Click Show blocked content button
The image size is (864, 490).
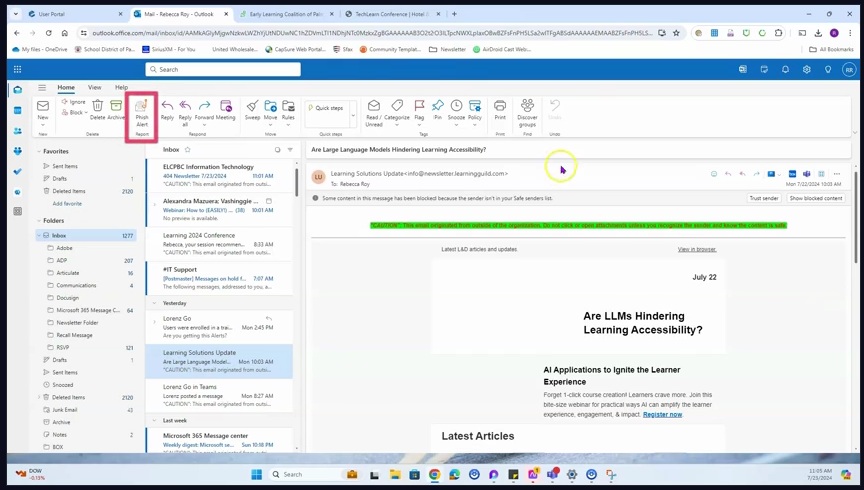coord(816,198)
